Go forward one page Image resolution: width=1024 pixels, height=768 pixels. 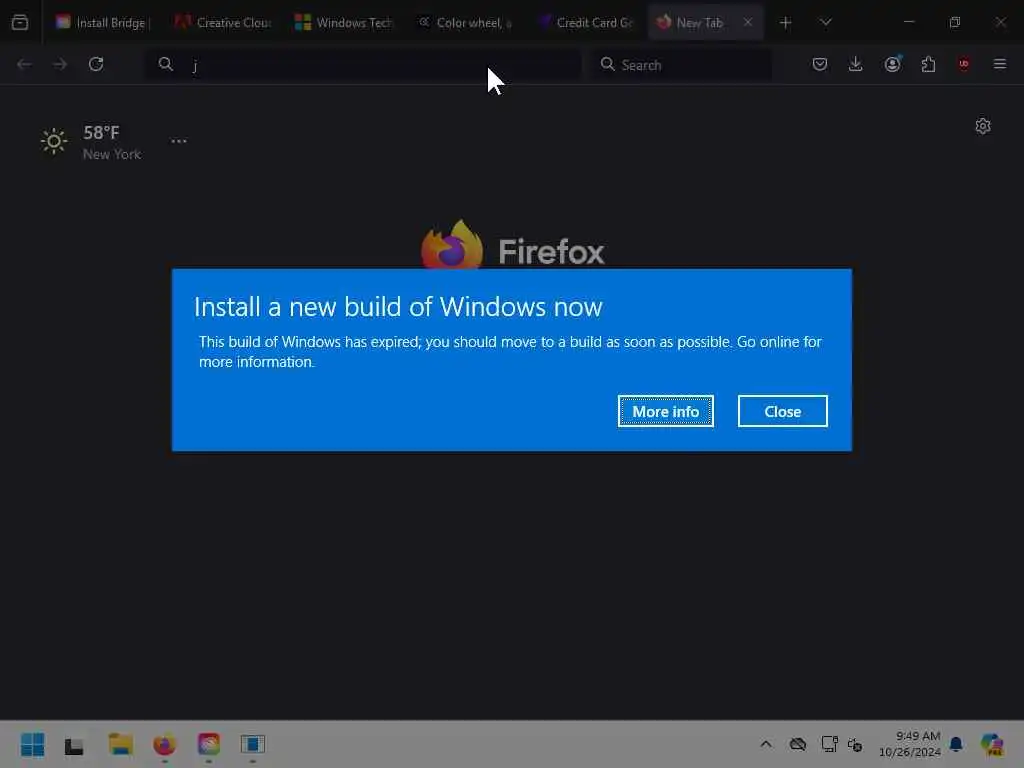click(59, 64)
